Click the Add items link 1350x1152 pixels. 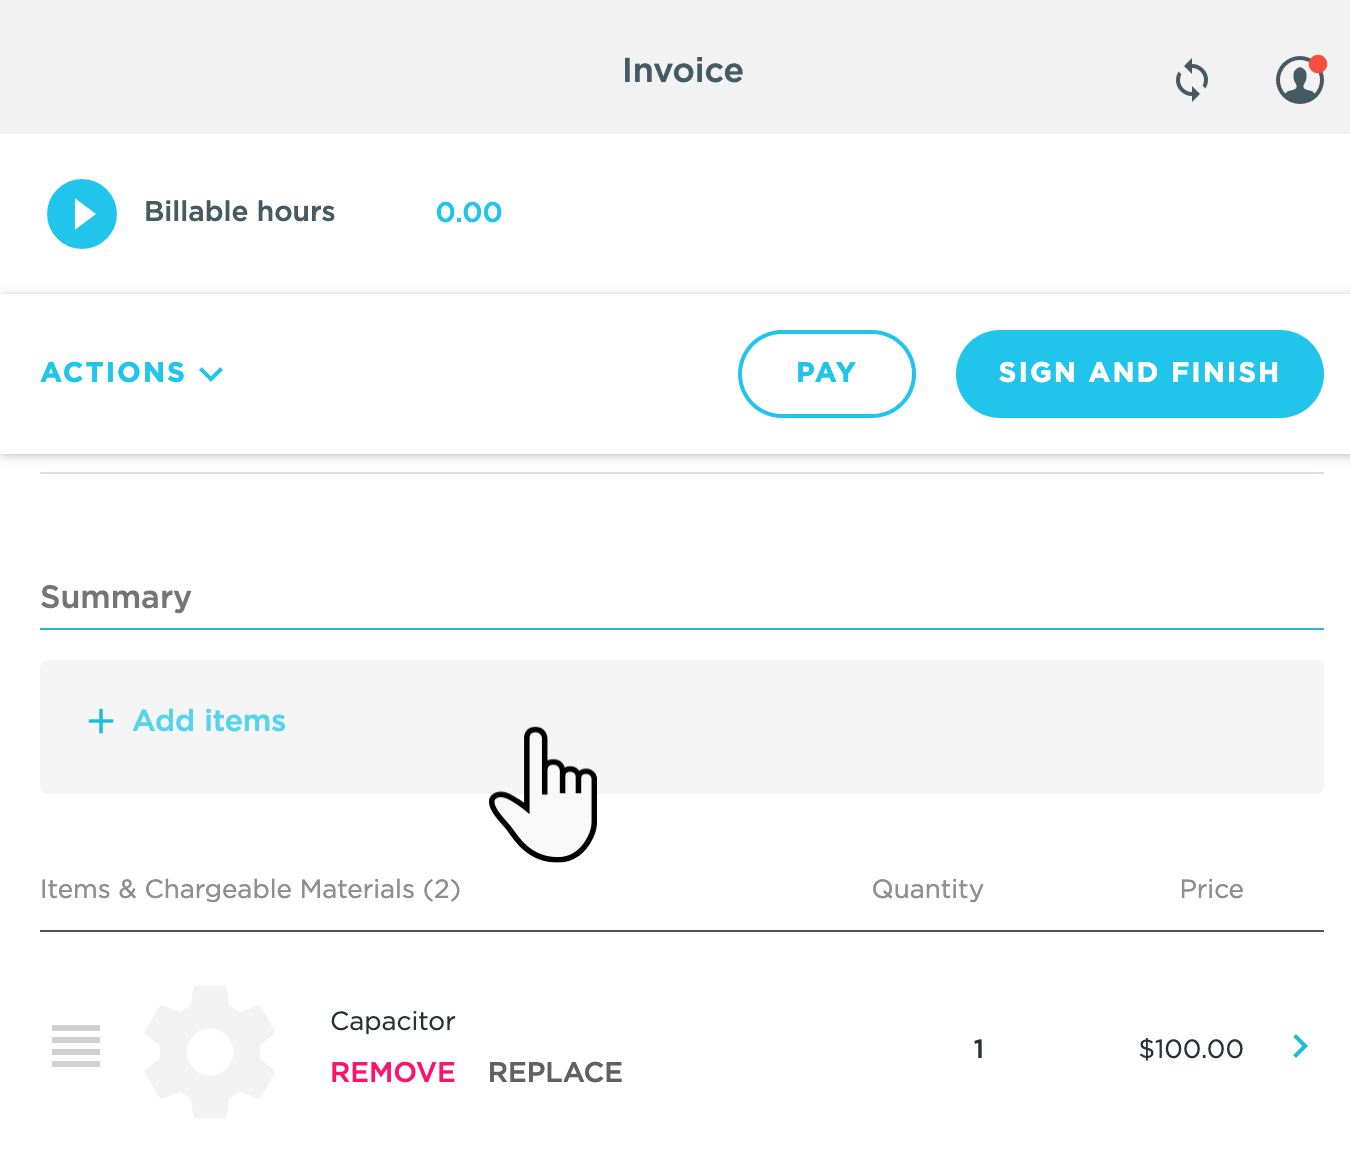209,721
